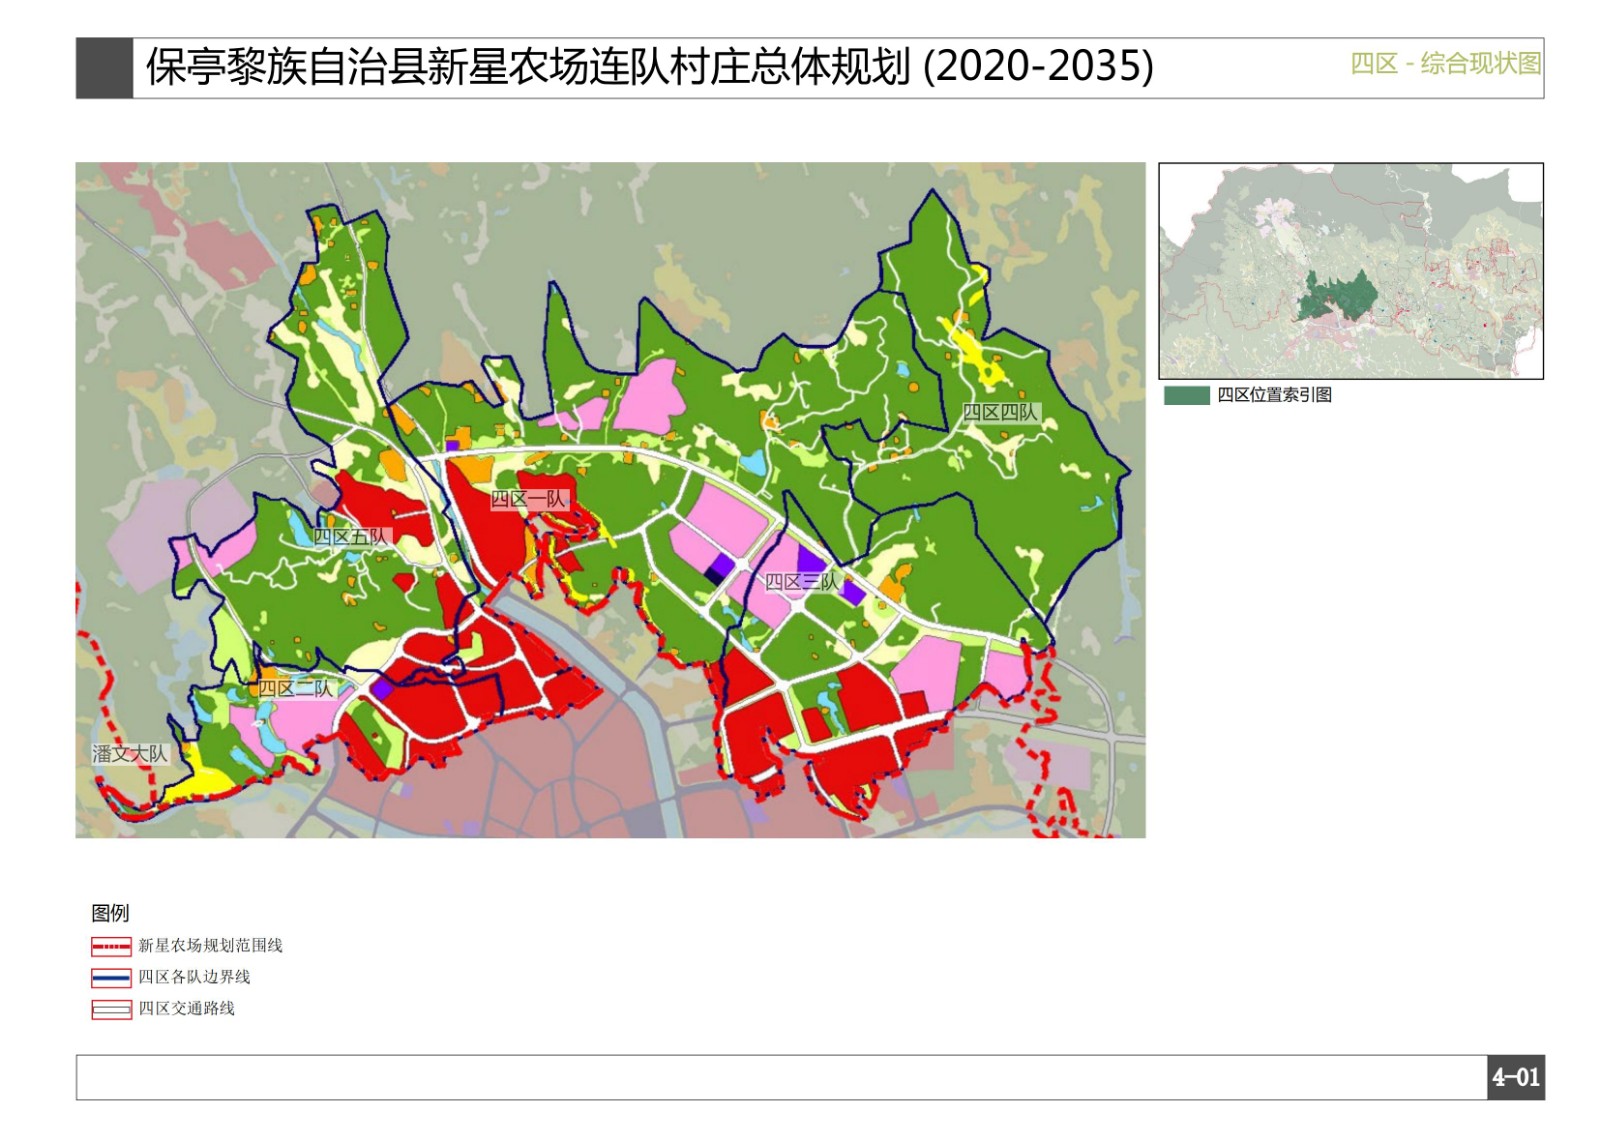The image size is (1600, 1131).
Task: Click the legend text 四区各队边界线
Action: [x=194, y=977]
